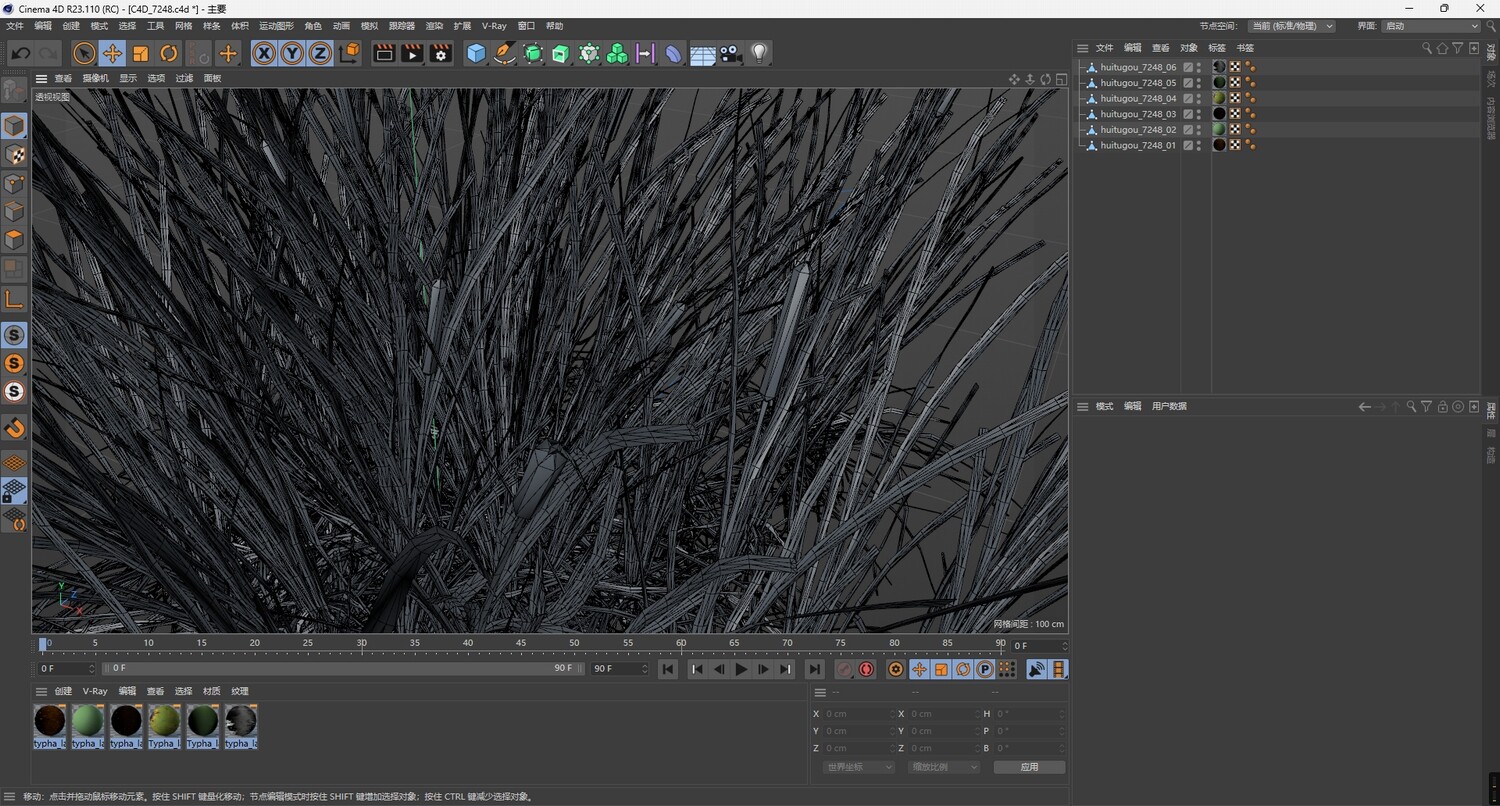Open the 界面 layout dropdown showing 启动
This screenshot has height=806, width=1500.
point(1430,26)
